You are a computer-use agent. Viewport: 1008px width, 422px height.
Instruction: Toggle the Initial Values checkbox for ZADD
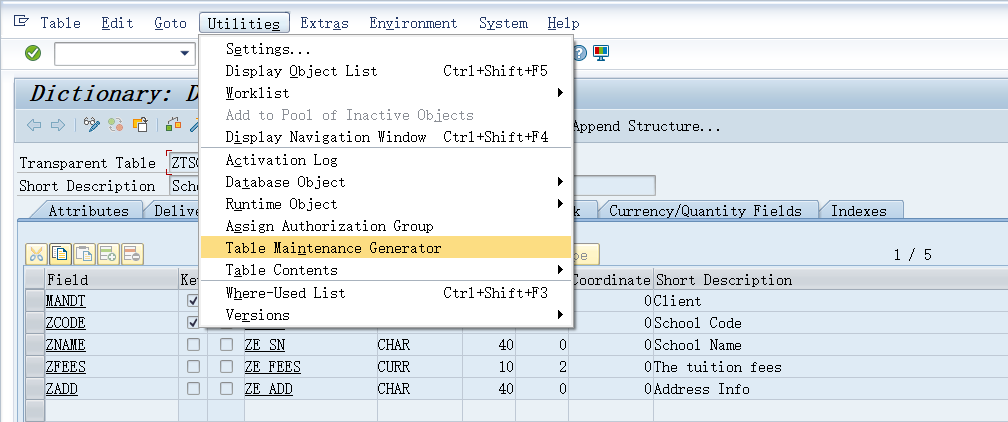227,388
